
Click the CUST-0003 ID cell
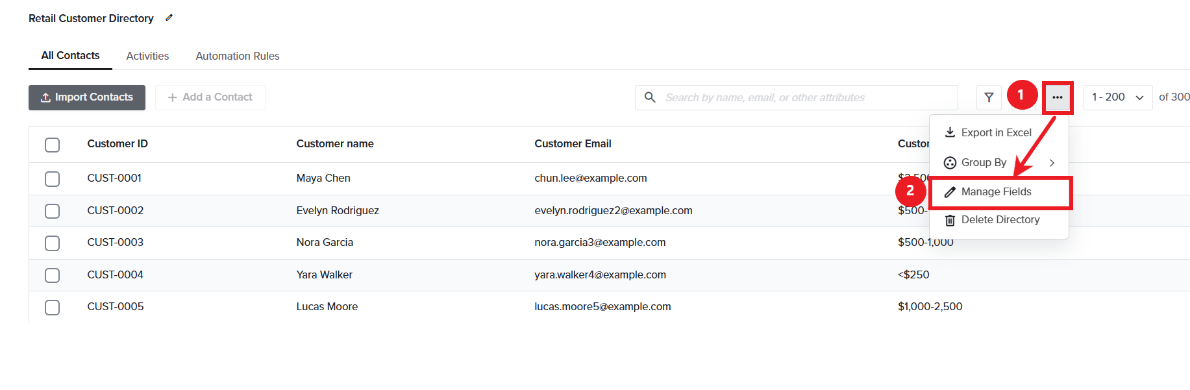[115, 243]
